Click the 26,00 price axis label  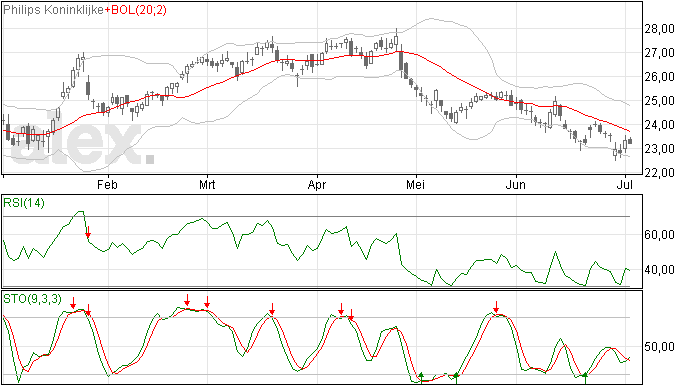point(660,77)
